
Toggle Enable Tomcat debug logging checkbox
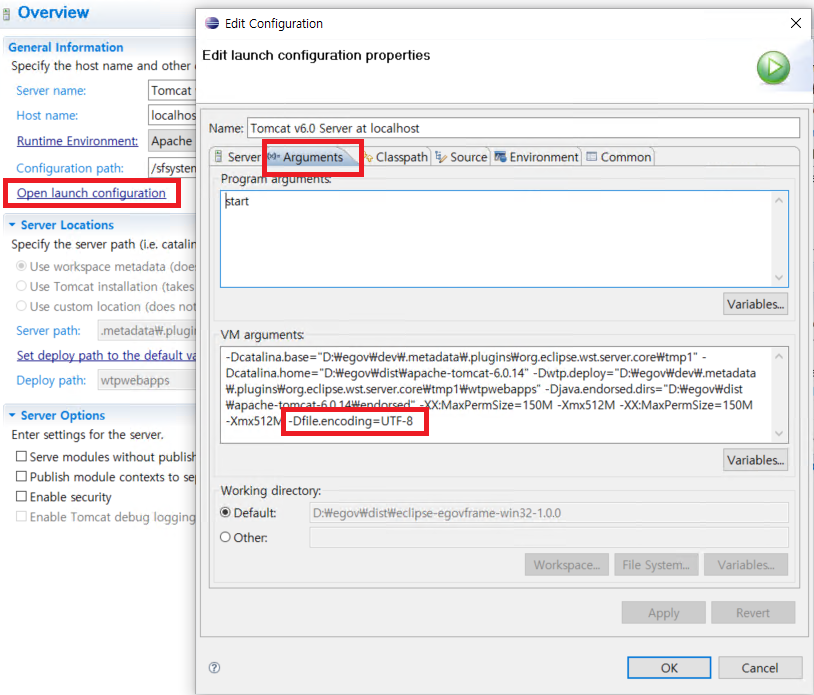[x=21, y=516]
